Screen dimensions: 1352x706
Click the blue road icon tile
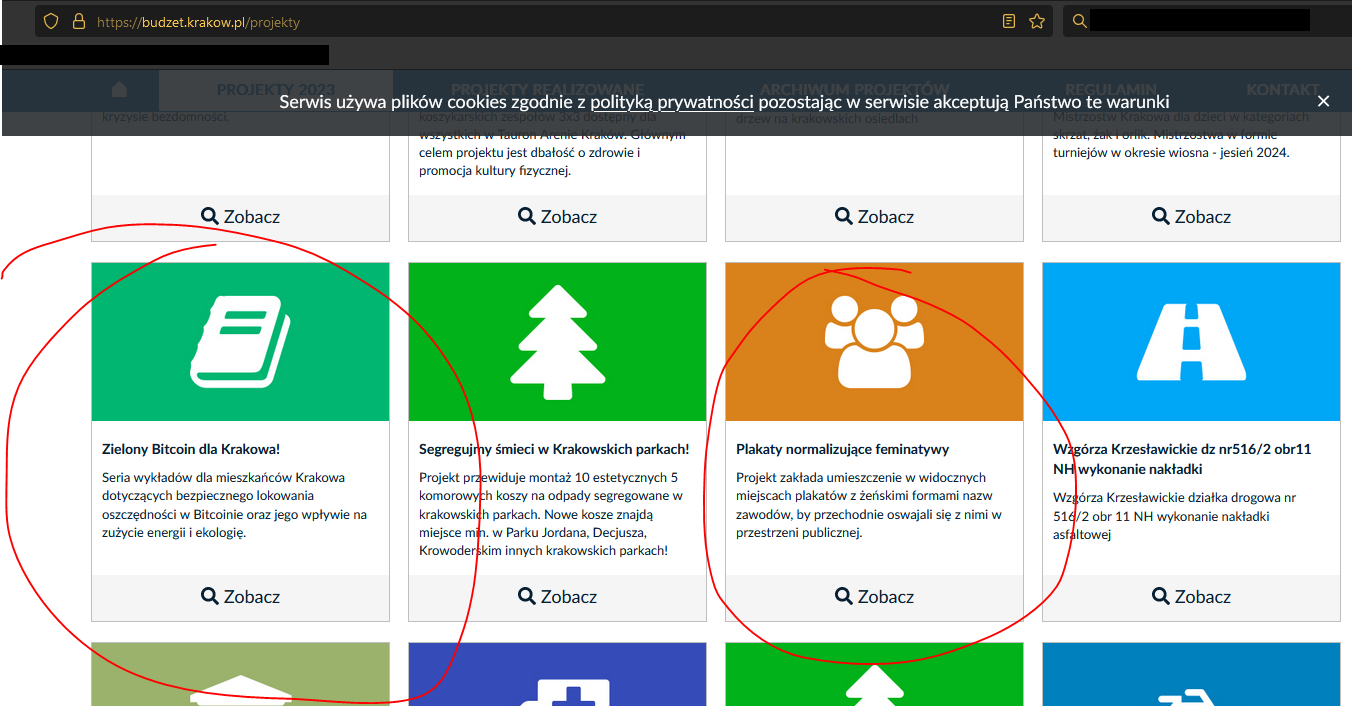point(1191,342)
